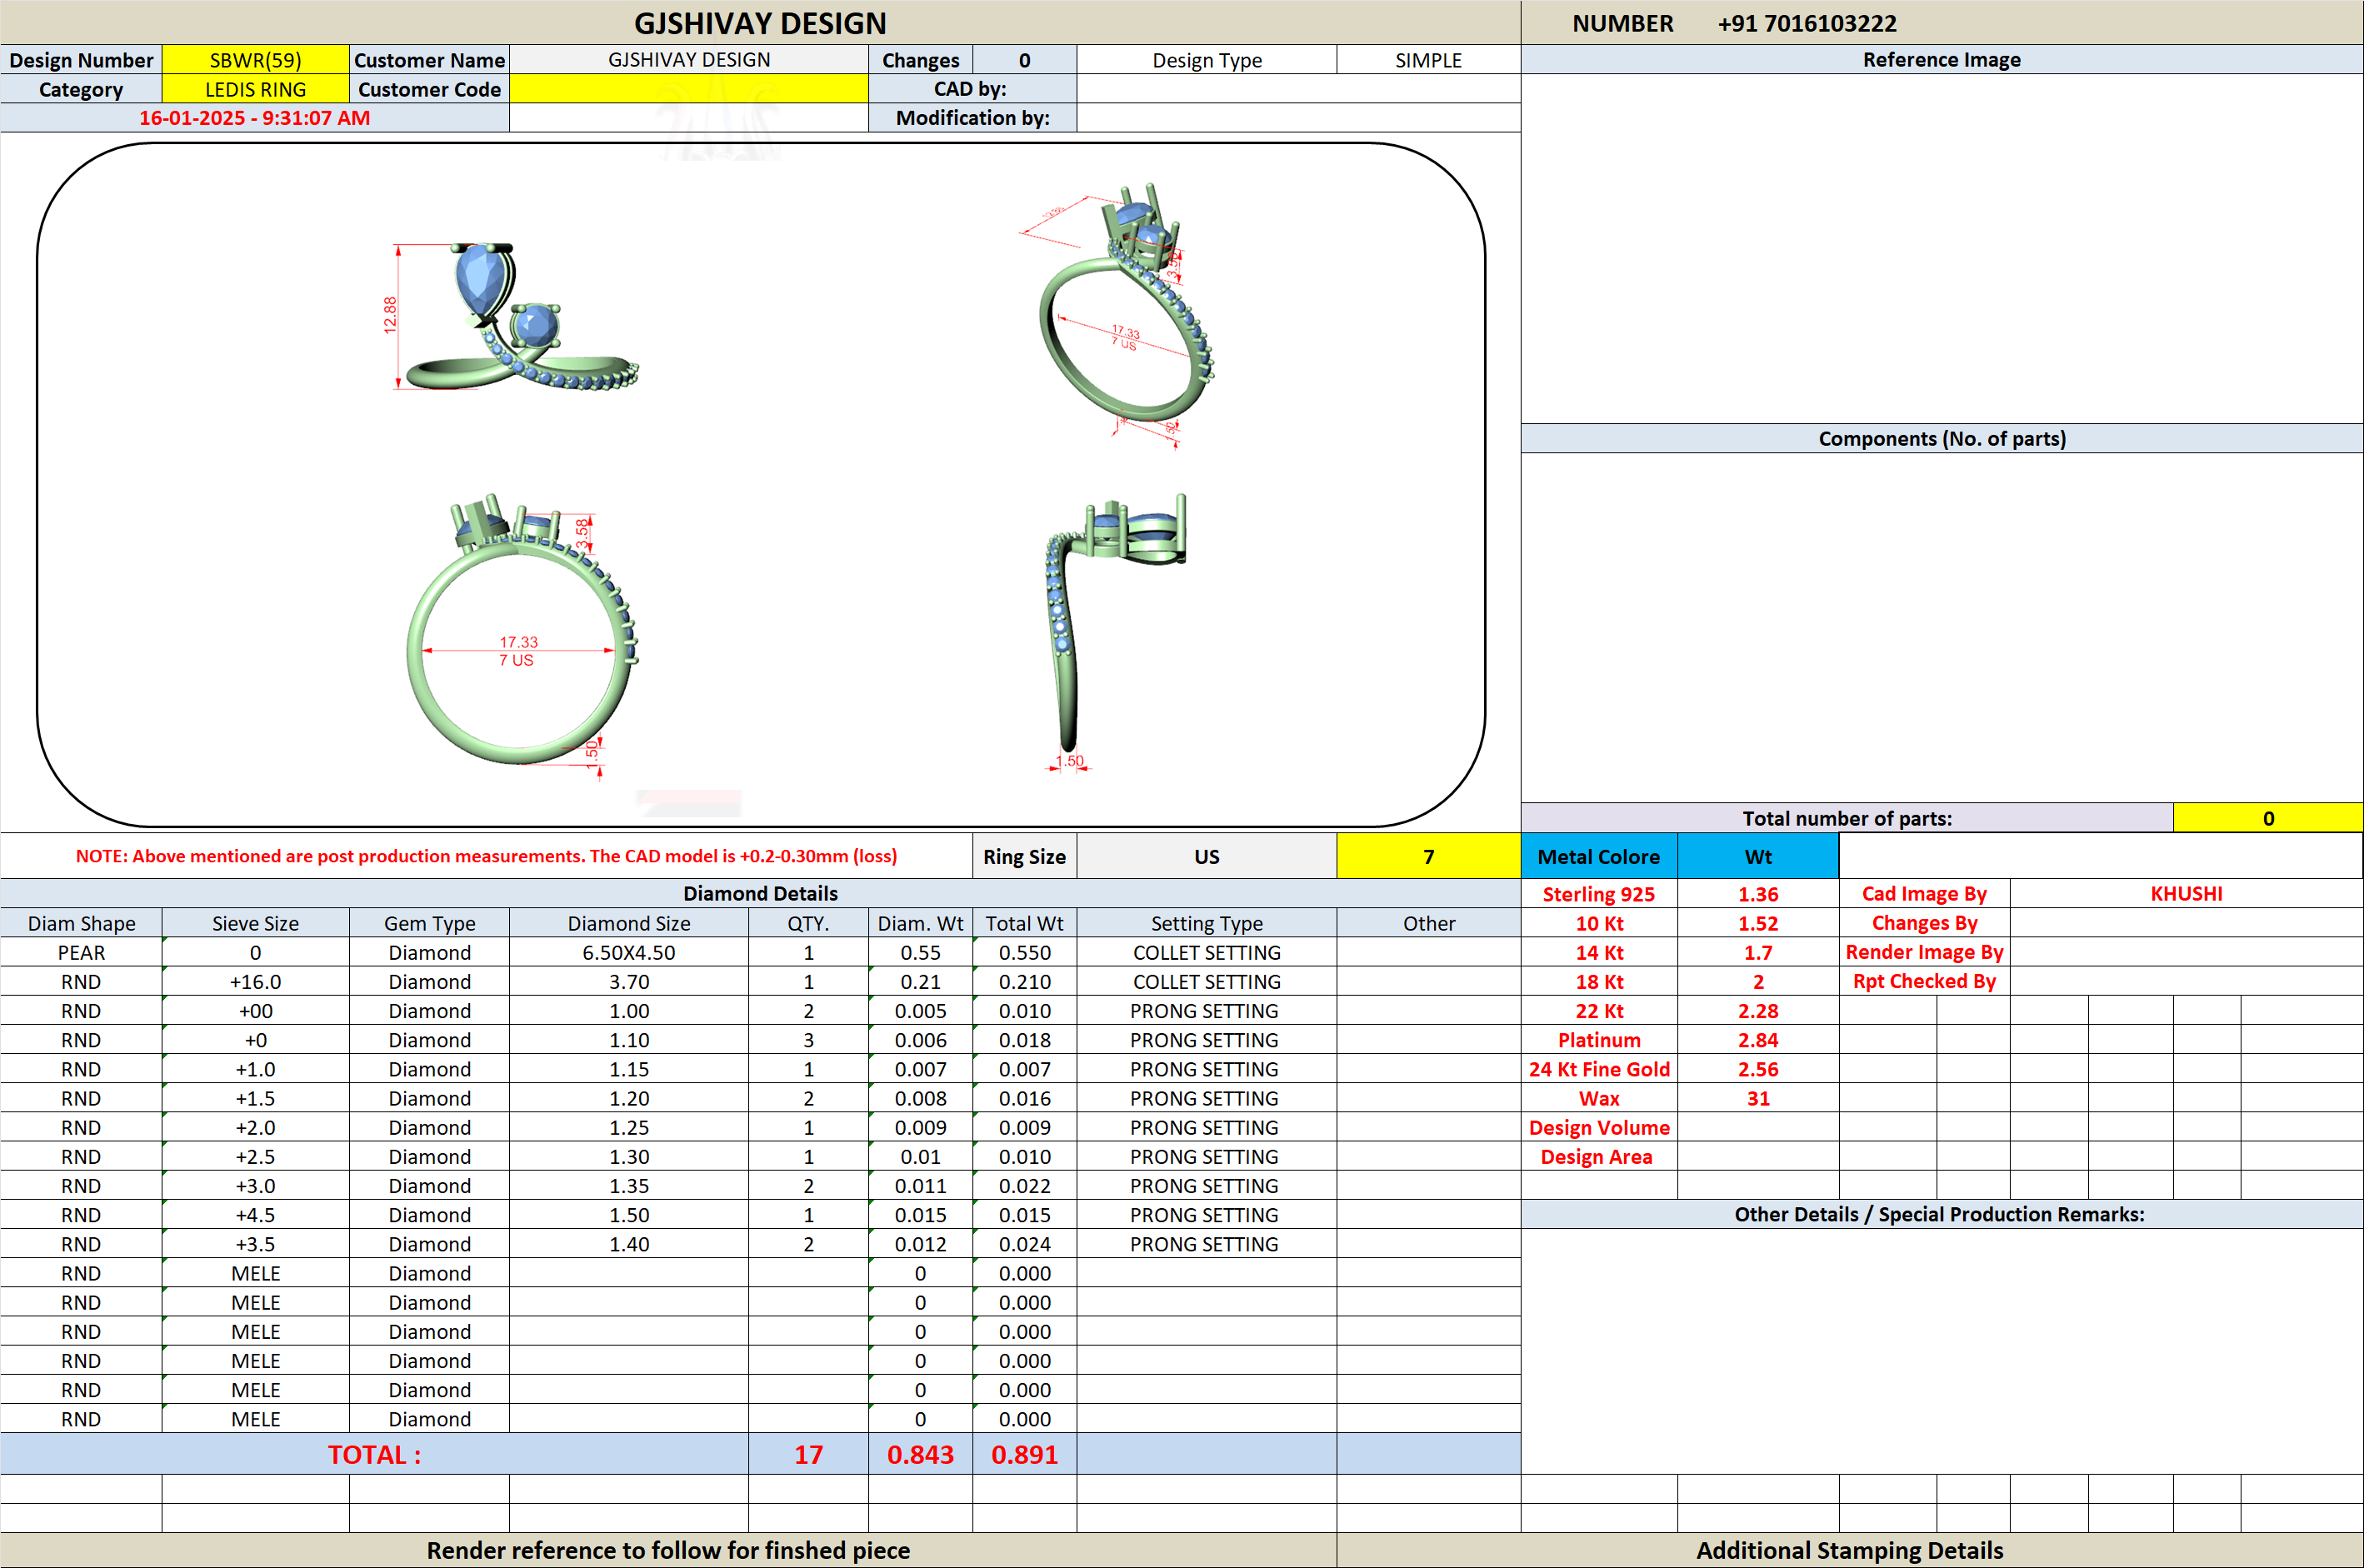The height and width of the screenshot is (1568, 2364).
Task: Select the PEAR diamond shape cell
Action: (x=81, y=952)
